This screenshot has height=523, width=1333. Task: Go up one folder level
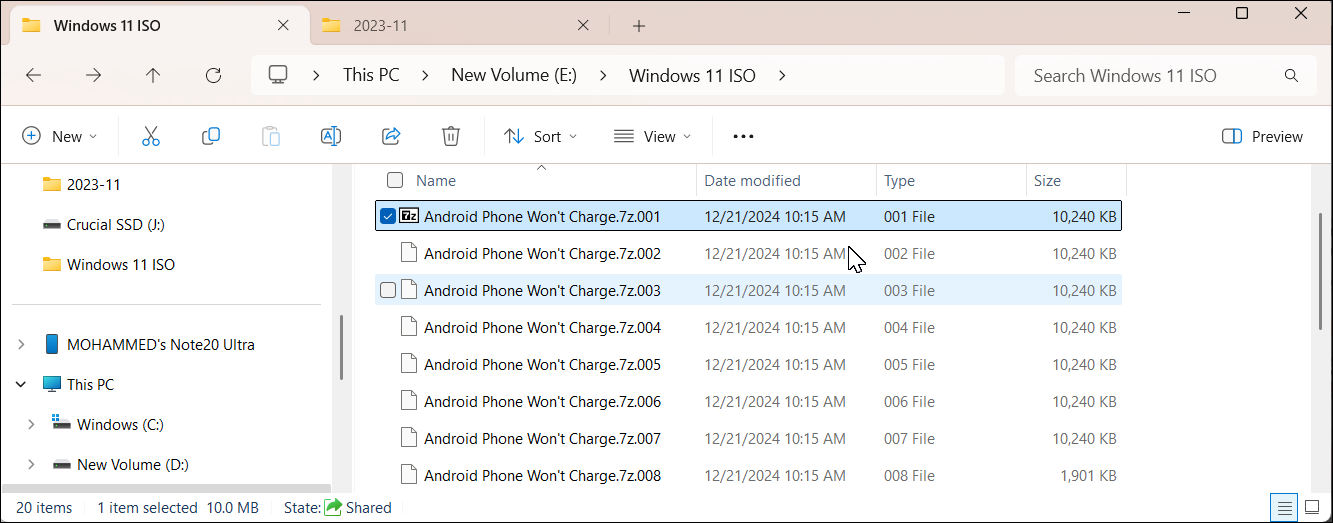pos(153,75)
